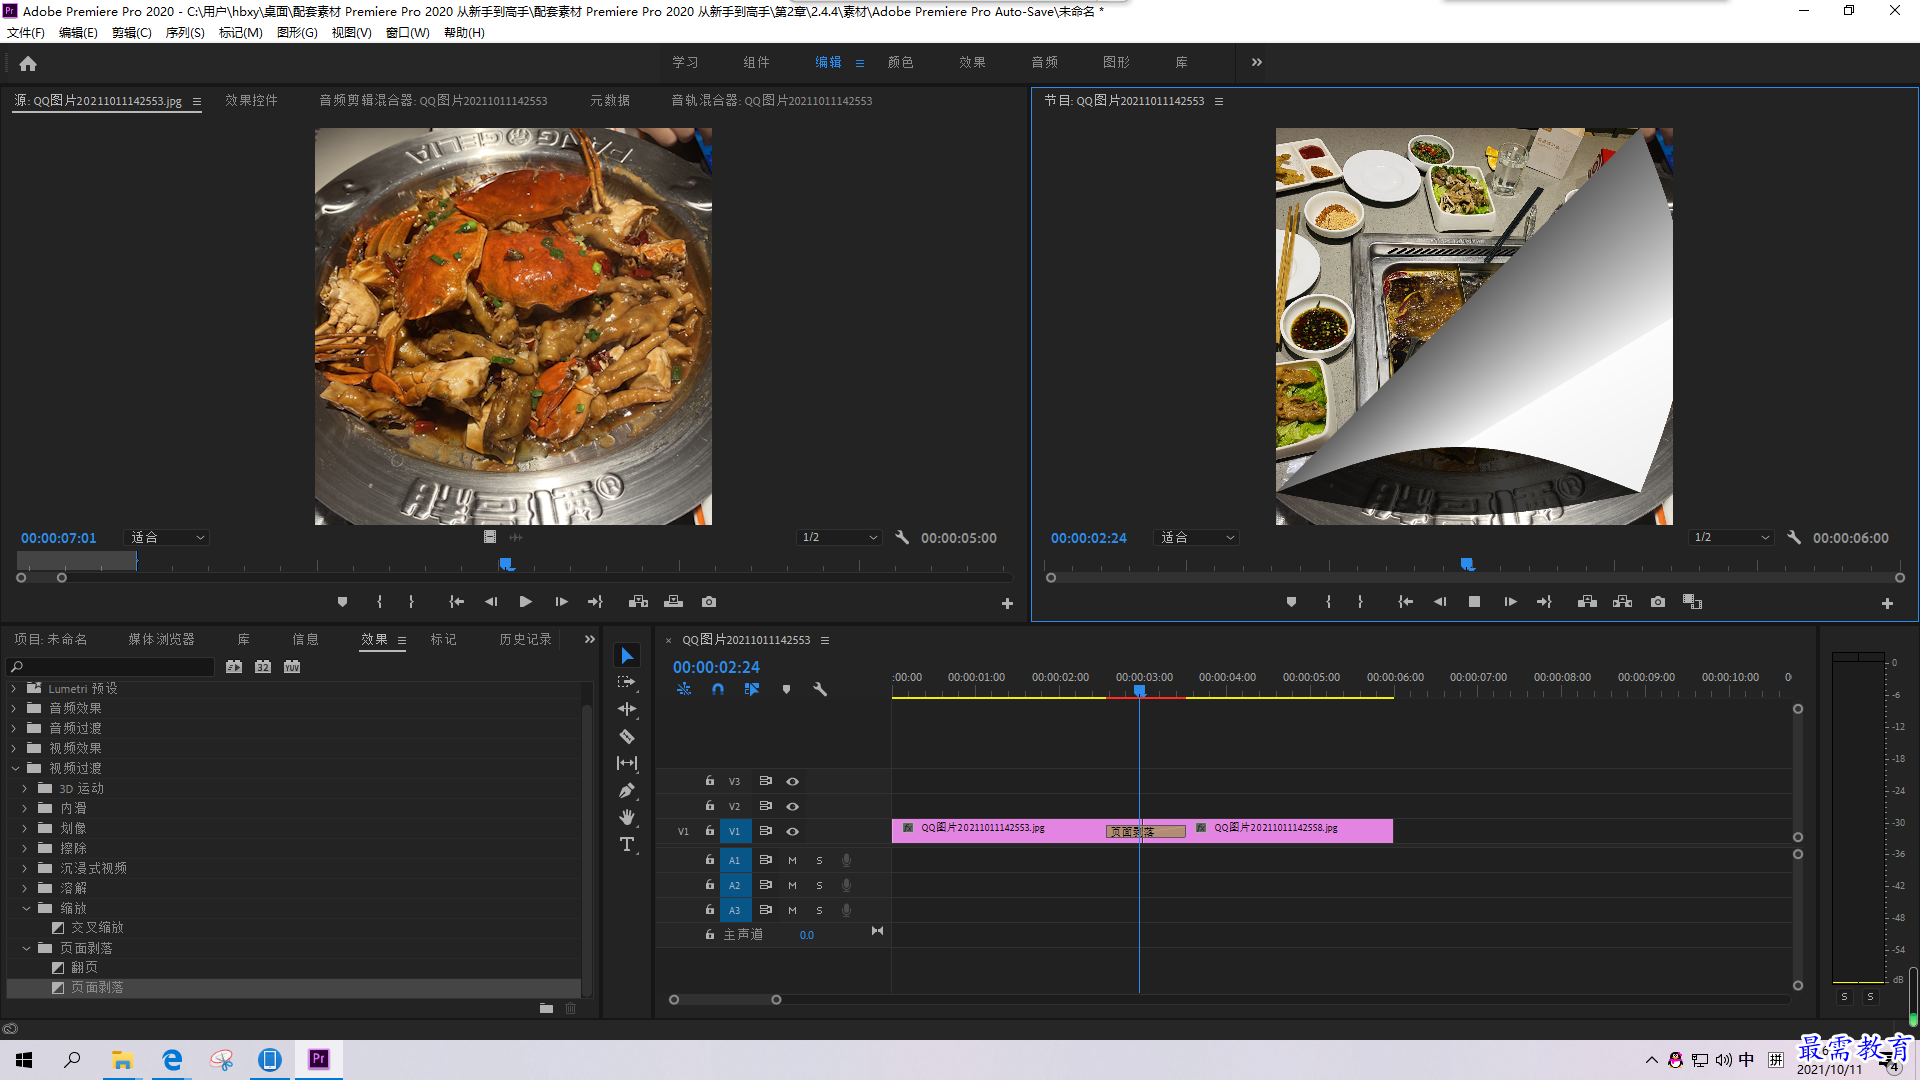Image resolution: width=1920 pixels, height=1080 pixels.
Task: Select the Ripple Edit tool
Action: coord(627,709)
